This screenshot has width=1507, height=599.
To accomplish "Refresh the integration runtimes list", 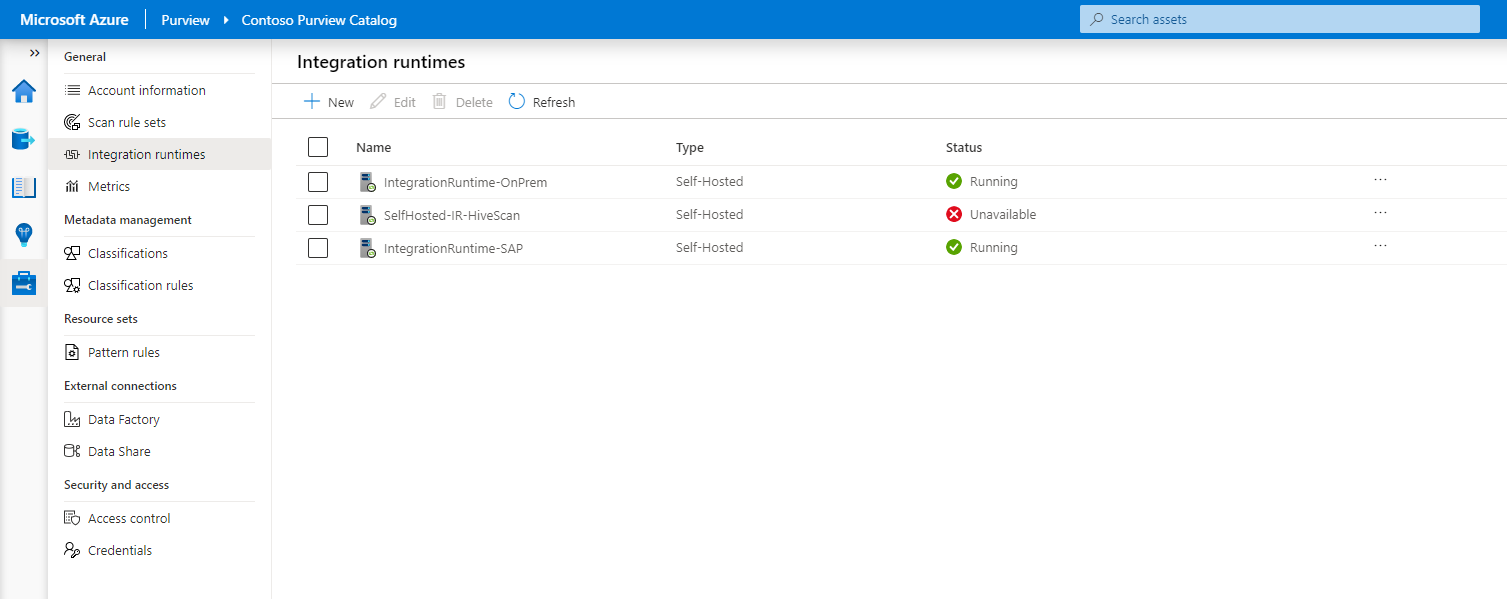I will tap(541, 101).
